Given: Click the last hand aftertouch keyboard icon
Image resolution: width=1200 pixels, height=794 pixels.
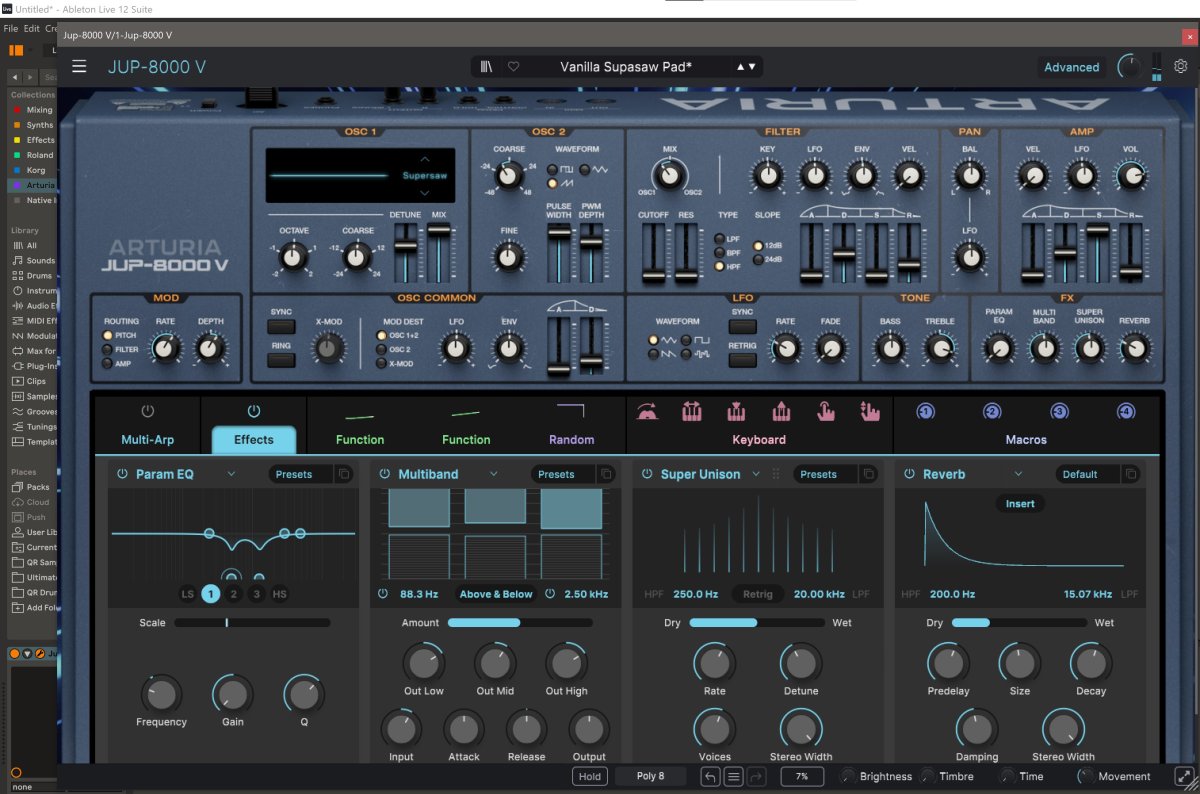Looking at the screenshot, I should coord(869,411).
